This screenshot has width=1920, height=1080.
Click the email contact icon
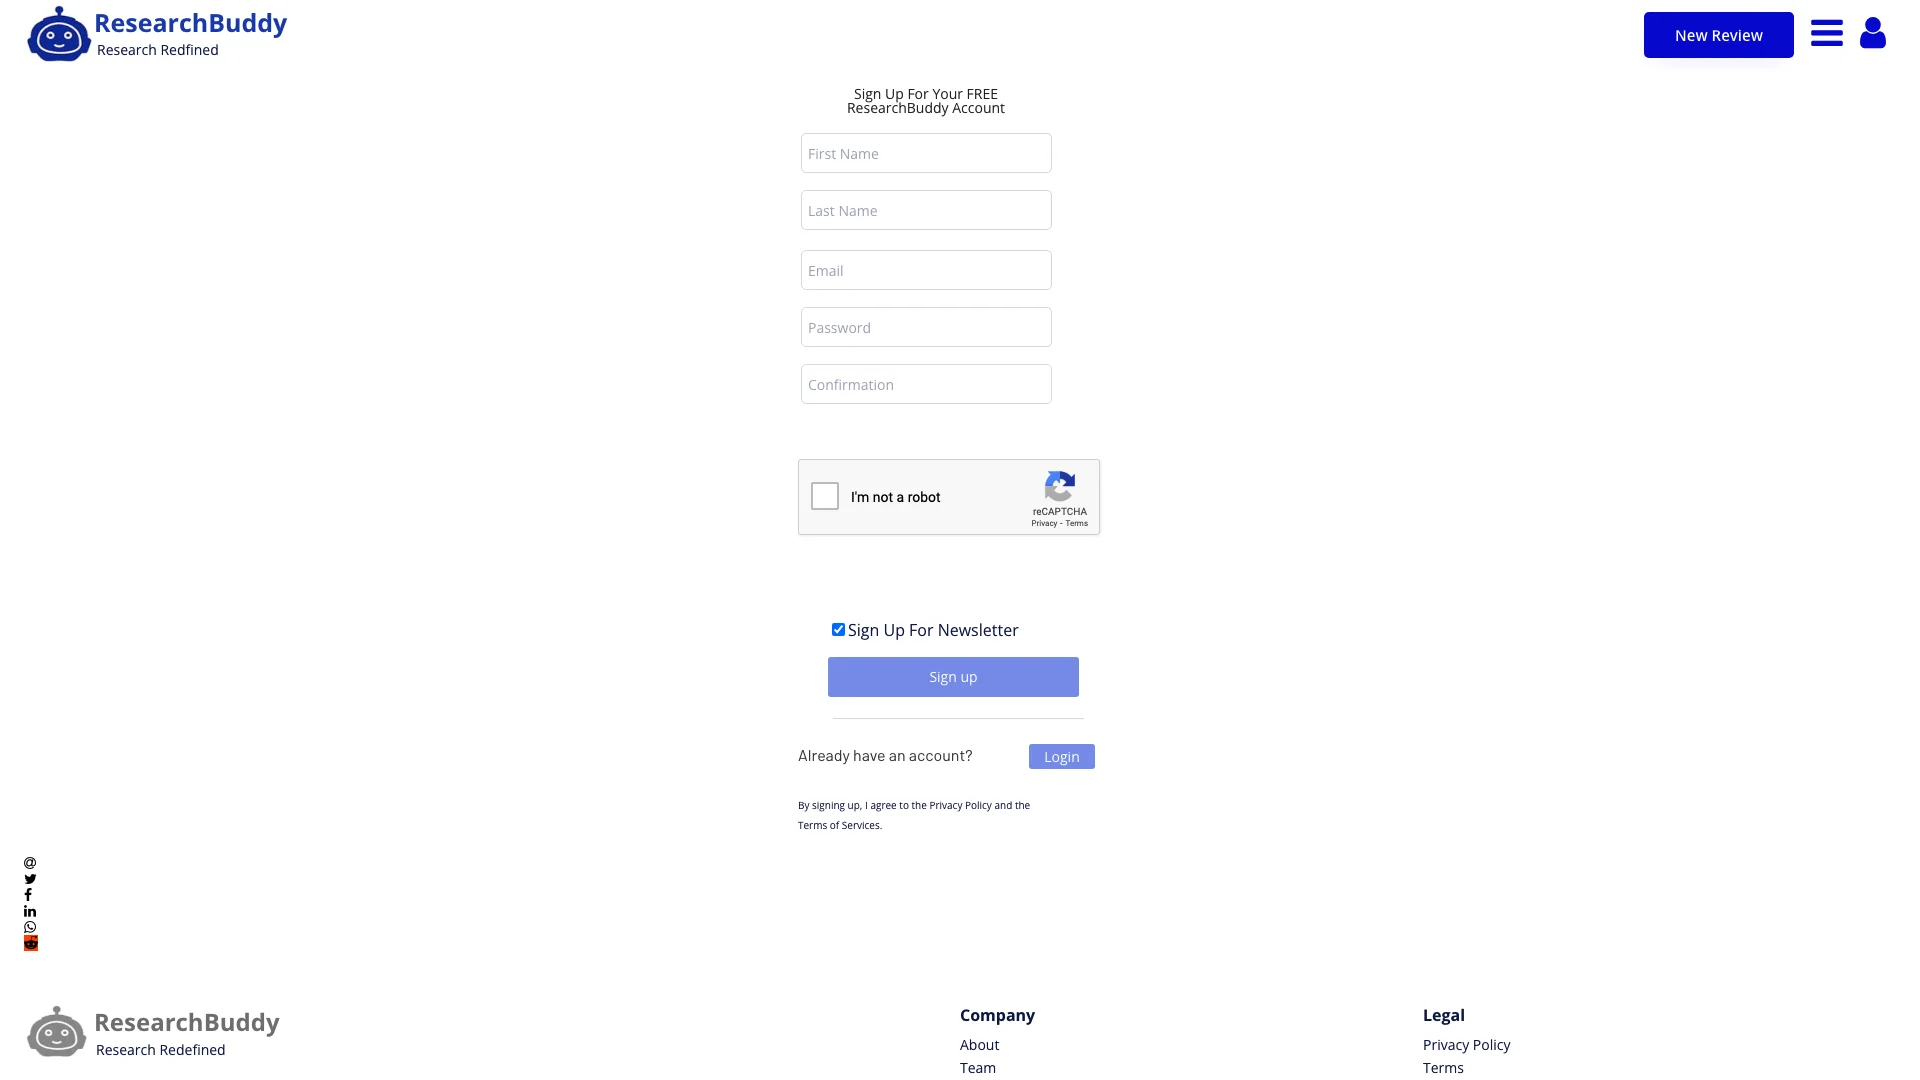coord(29,862)
